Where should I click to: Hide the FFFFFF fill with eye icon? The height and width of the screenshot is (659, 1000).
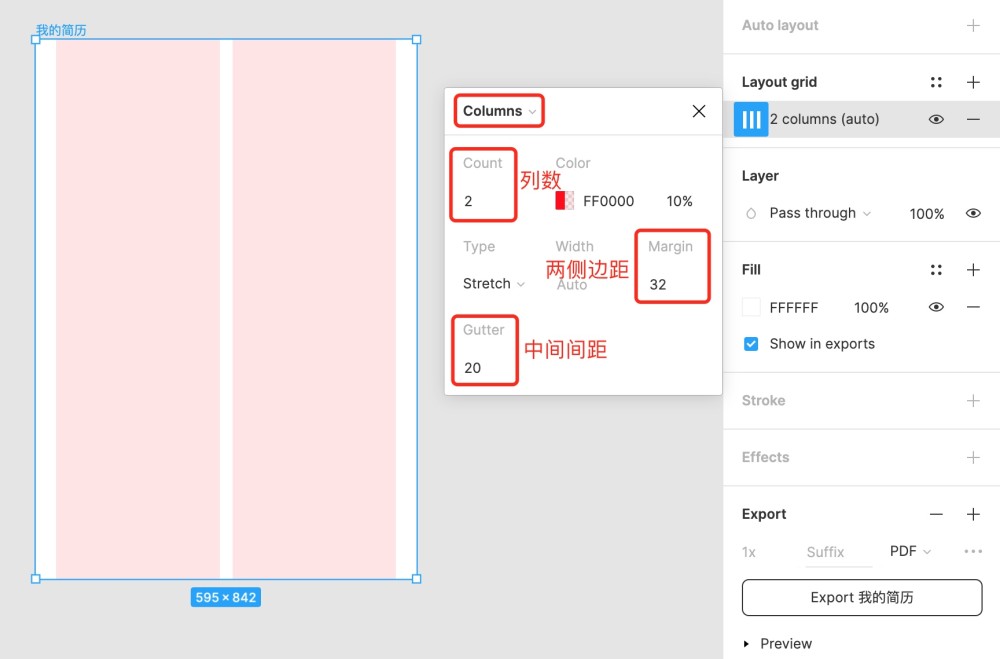pyautogui.click(x=936, y=307)
